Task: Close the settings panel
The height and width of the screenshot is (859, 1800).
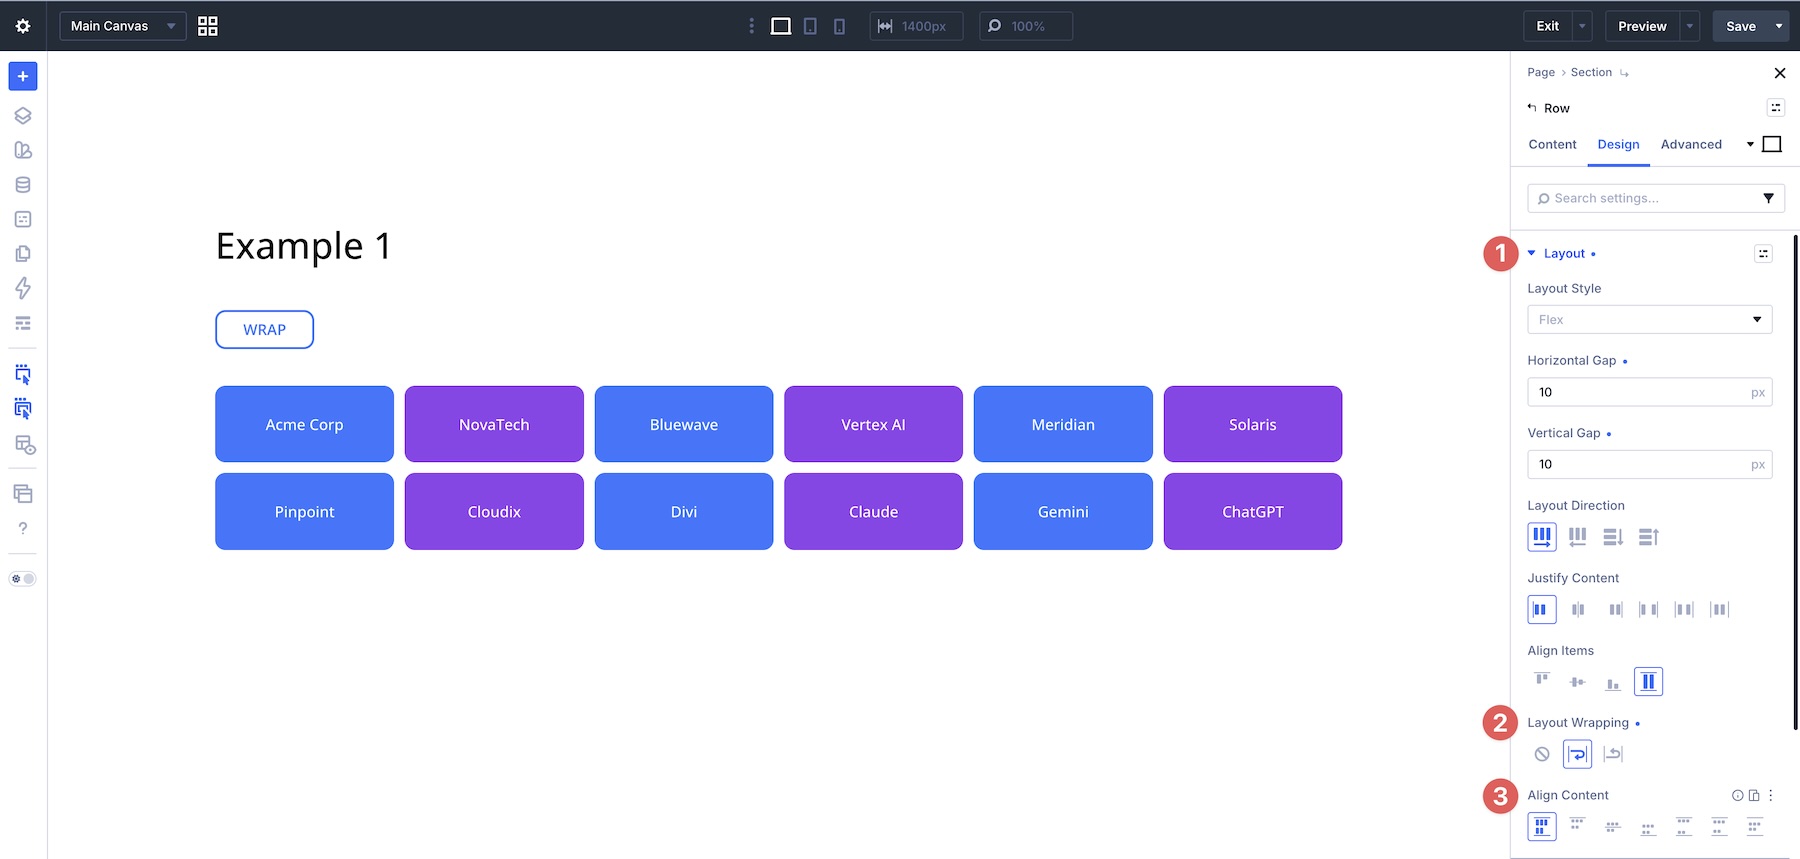Action: pyautogui.click(x=1779, y=73)
